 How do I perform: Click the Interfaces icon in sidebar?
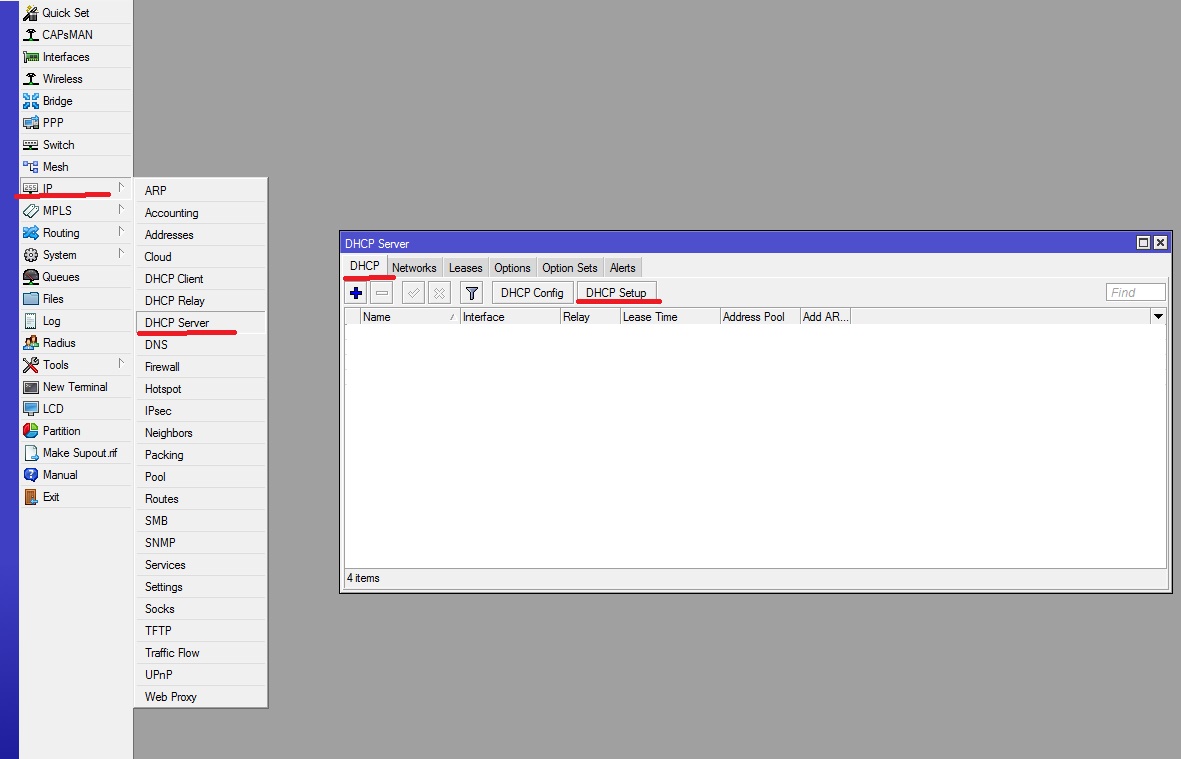31,56
